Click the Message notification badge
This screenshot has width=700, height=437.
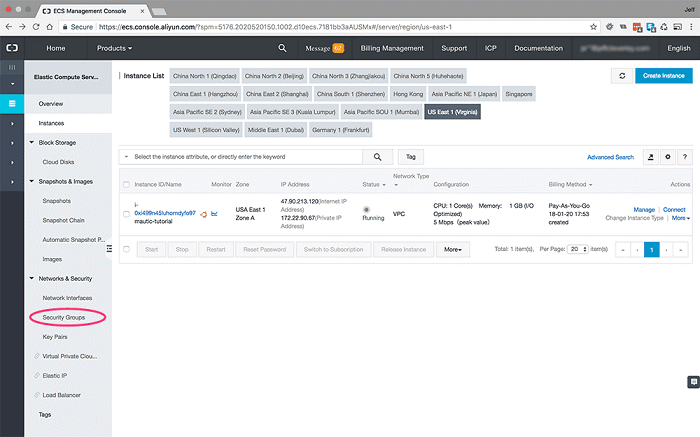pyautogui.click(x=338, y=48)
